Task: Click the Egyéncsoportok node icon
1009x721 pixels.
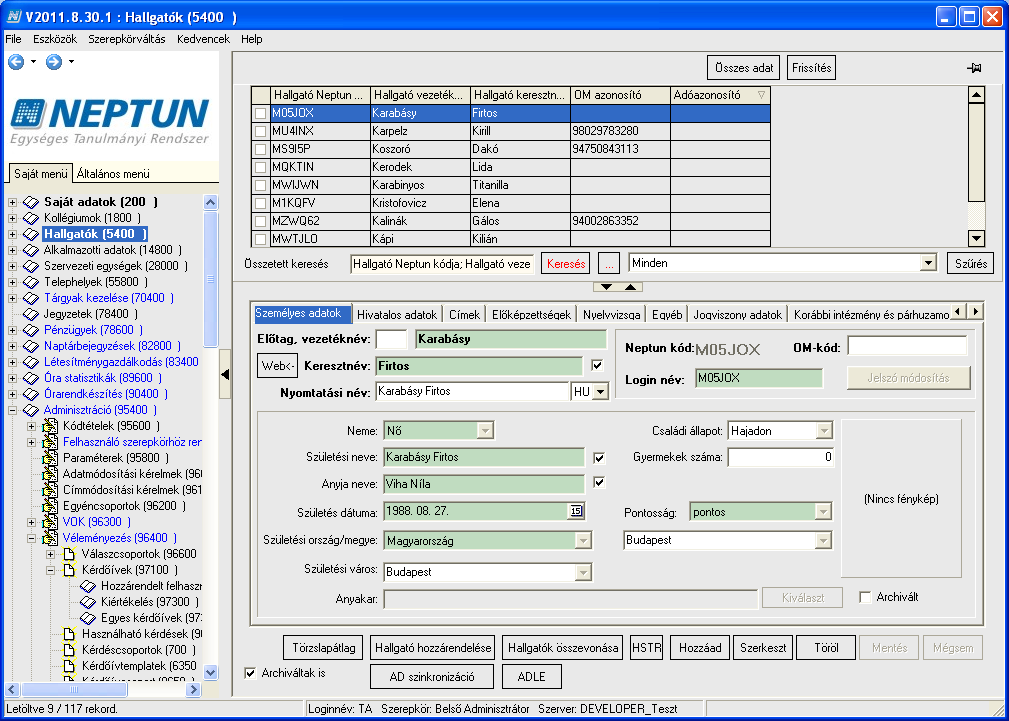Action: click(50, 506)
